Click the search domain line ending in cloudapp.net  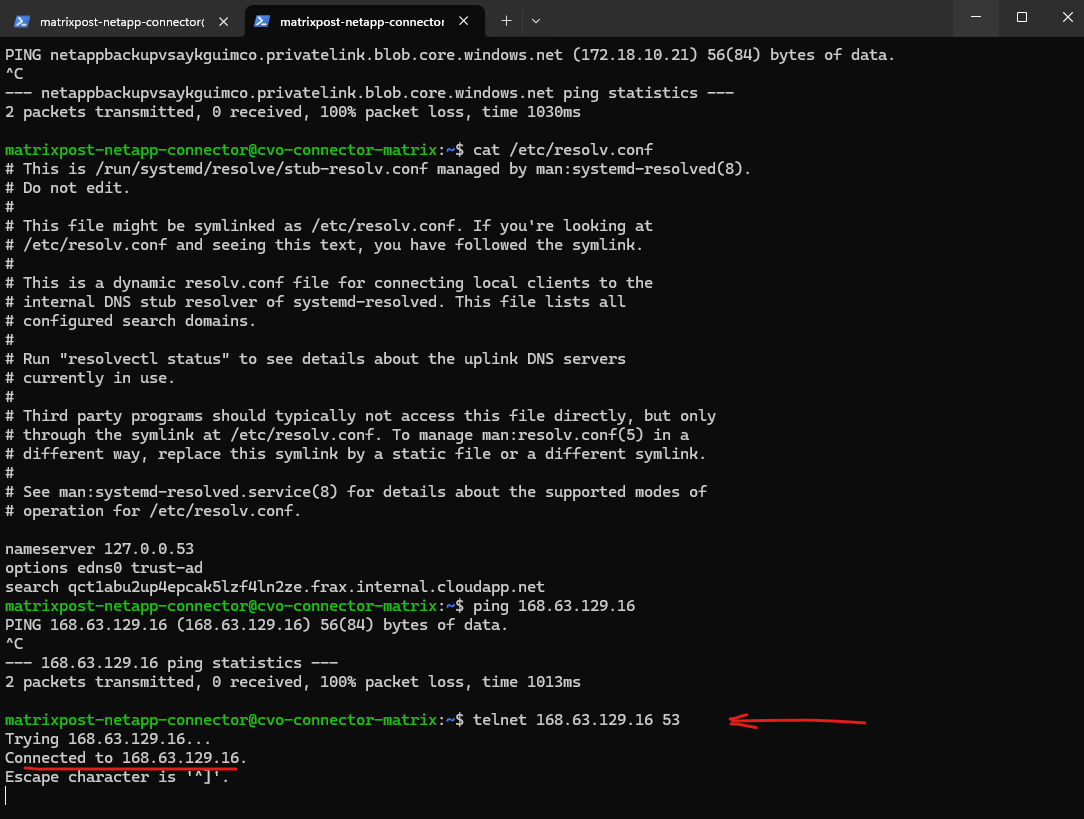[x=274, y=587]
